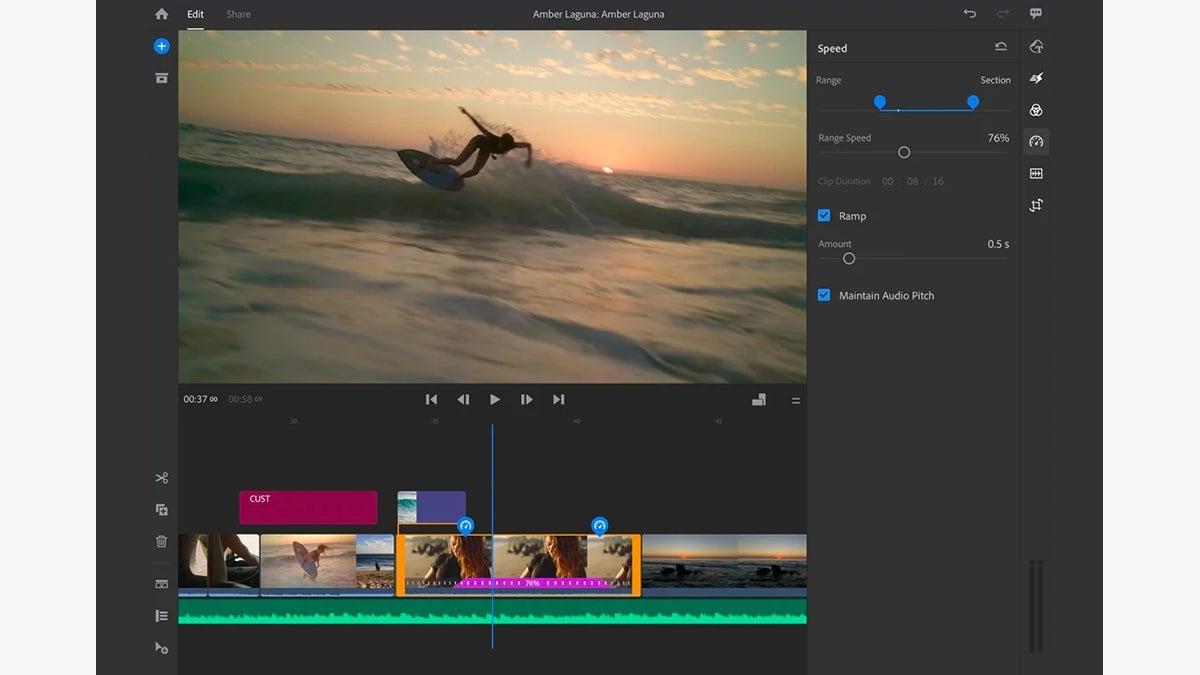This screenshot has width=1200, height=675.
Task: Open the Crop and Rotate panel
Action: pyautogui.click(x=1036, y=205)
